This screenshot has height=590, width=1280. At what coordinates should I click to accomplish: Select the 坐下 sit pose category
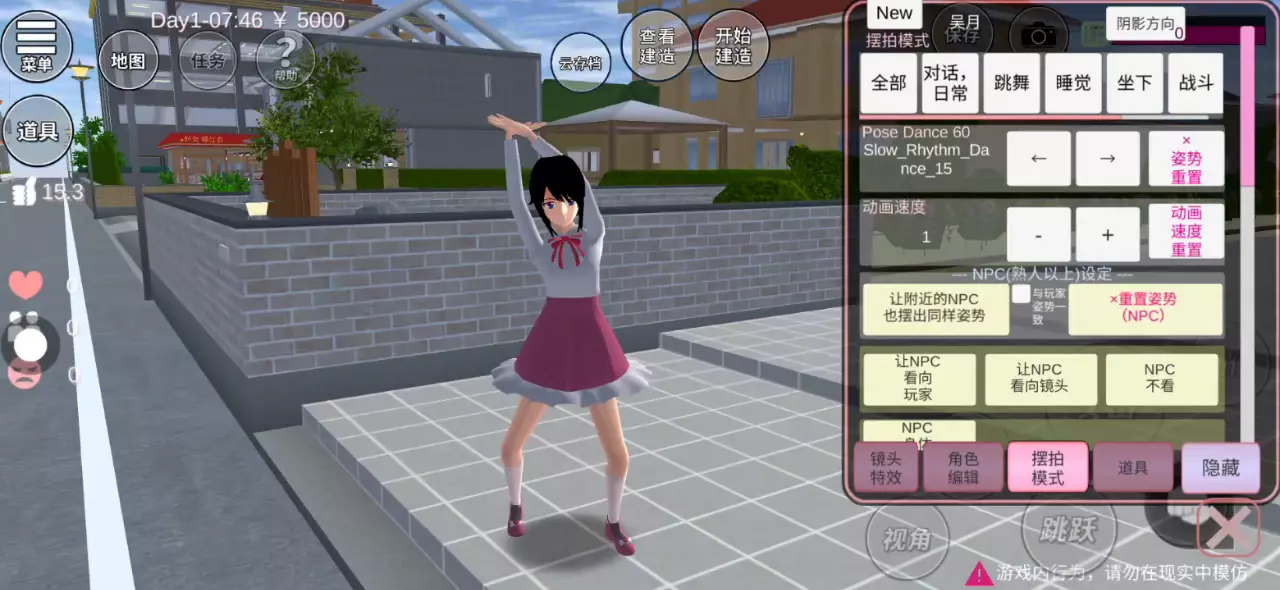pyautogui.click(x=1134, y=83)
